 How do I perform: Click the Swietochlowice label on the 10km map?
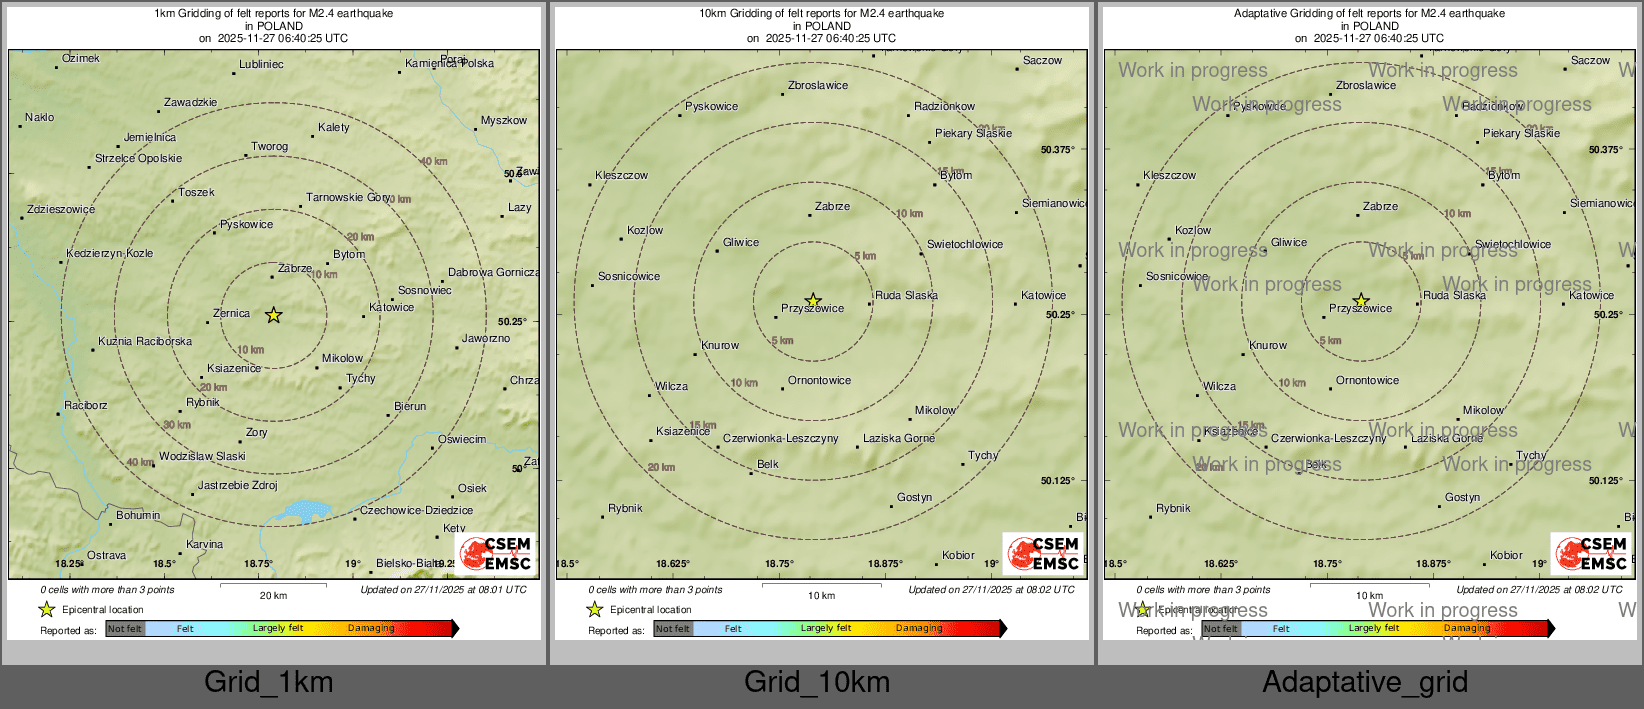tap(965, 244)
